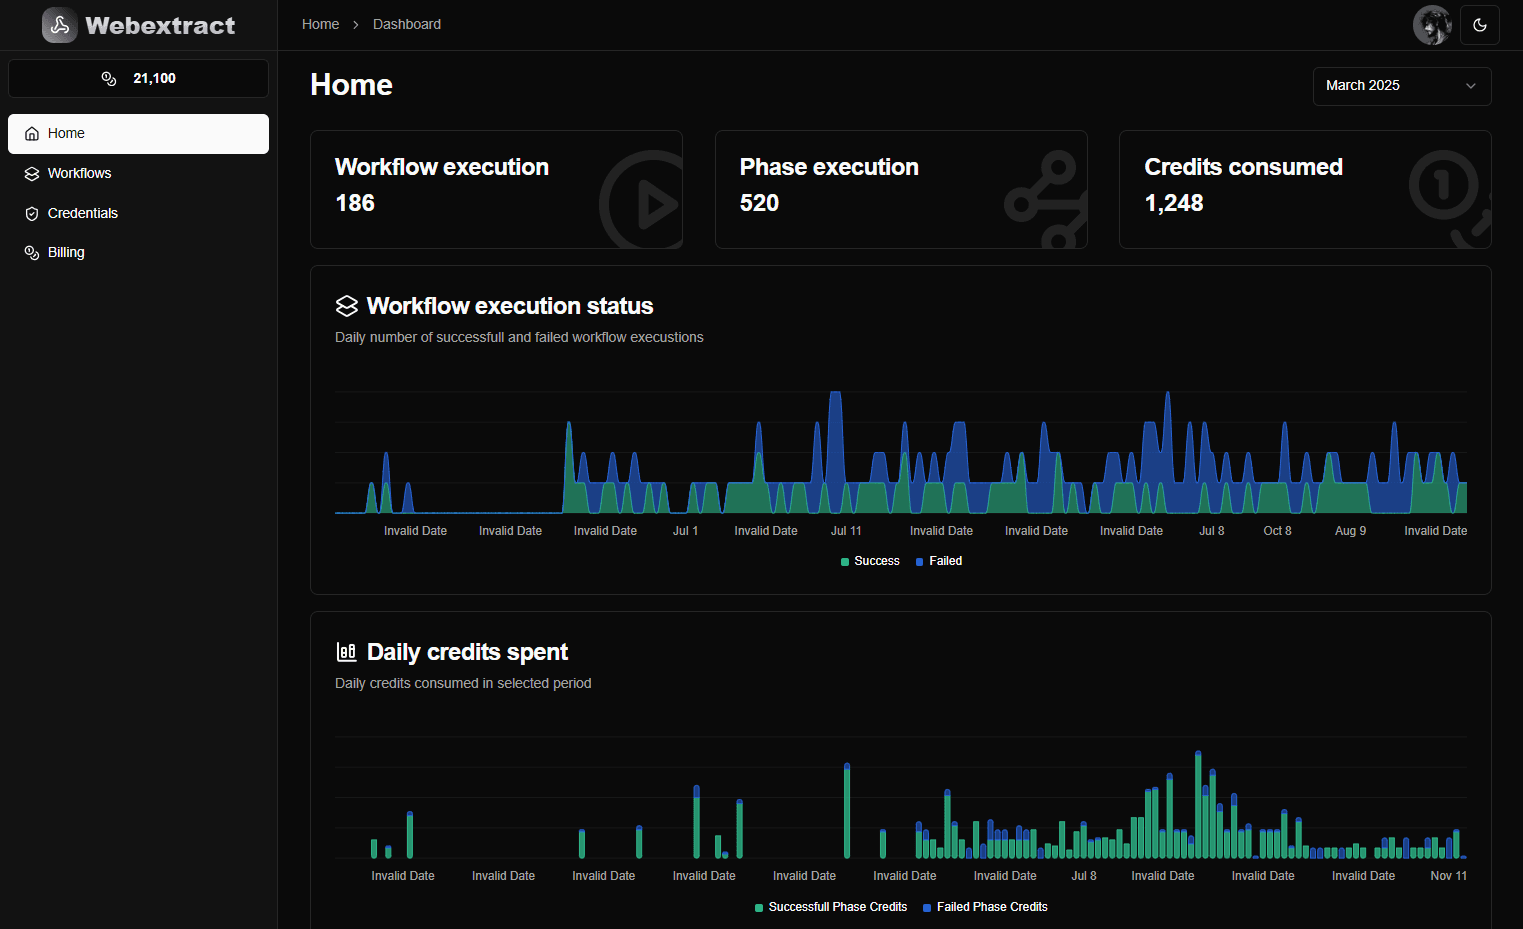Open Billing in the sidebar
This screenshot has height=929, width=1523.
click(x=138, y=252)
